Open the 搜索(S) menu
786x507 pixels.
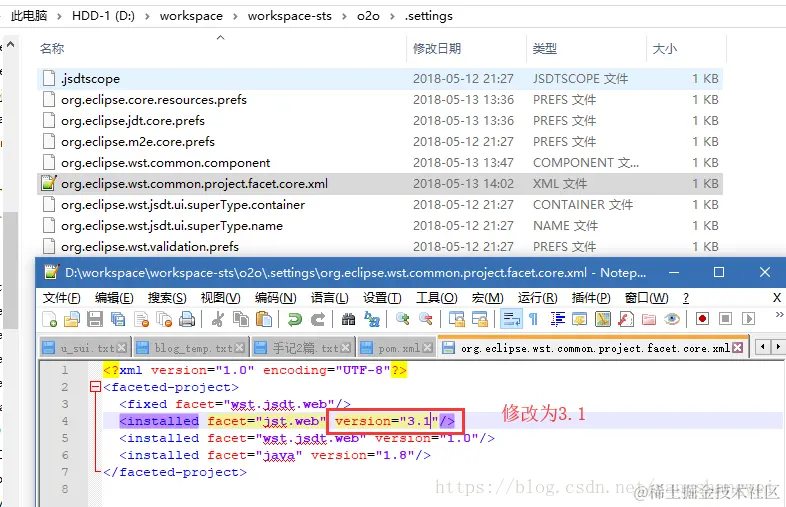click(167, 298)
